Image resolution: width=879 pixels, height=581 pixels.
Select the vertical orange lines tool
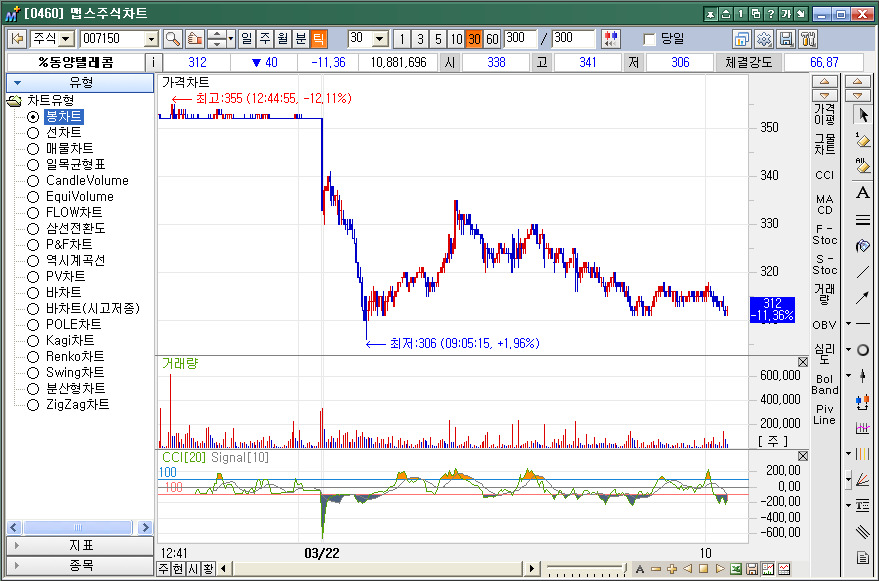tap(863, 454)
